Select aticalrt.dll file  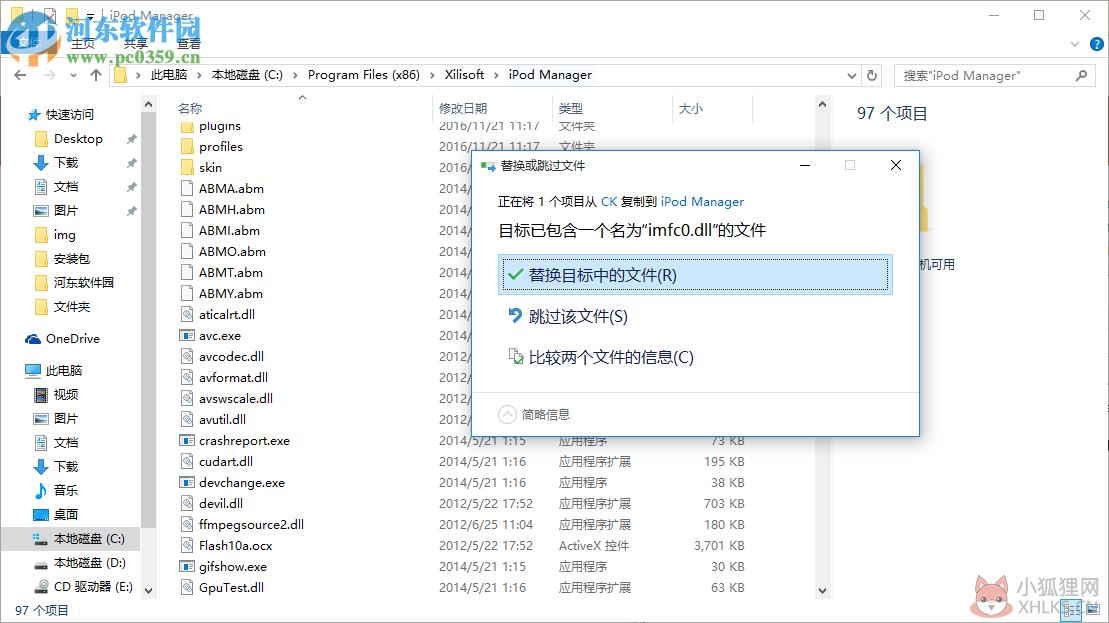pos(227,314)
